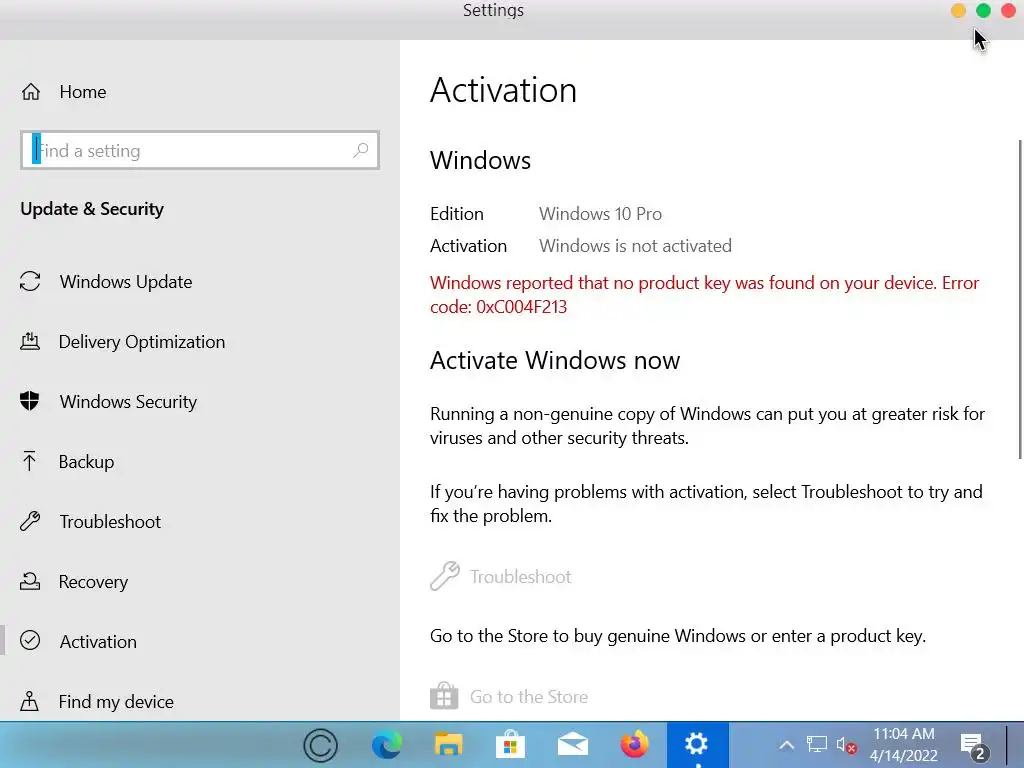Expand hidden system tray icons chevron

[x=787, y=745]
